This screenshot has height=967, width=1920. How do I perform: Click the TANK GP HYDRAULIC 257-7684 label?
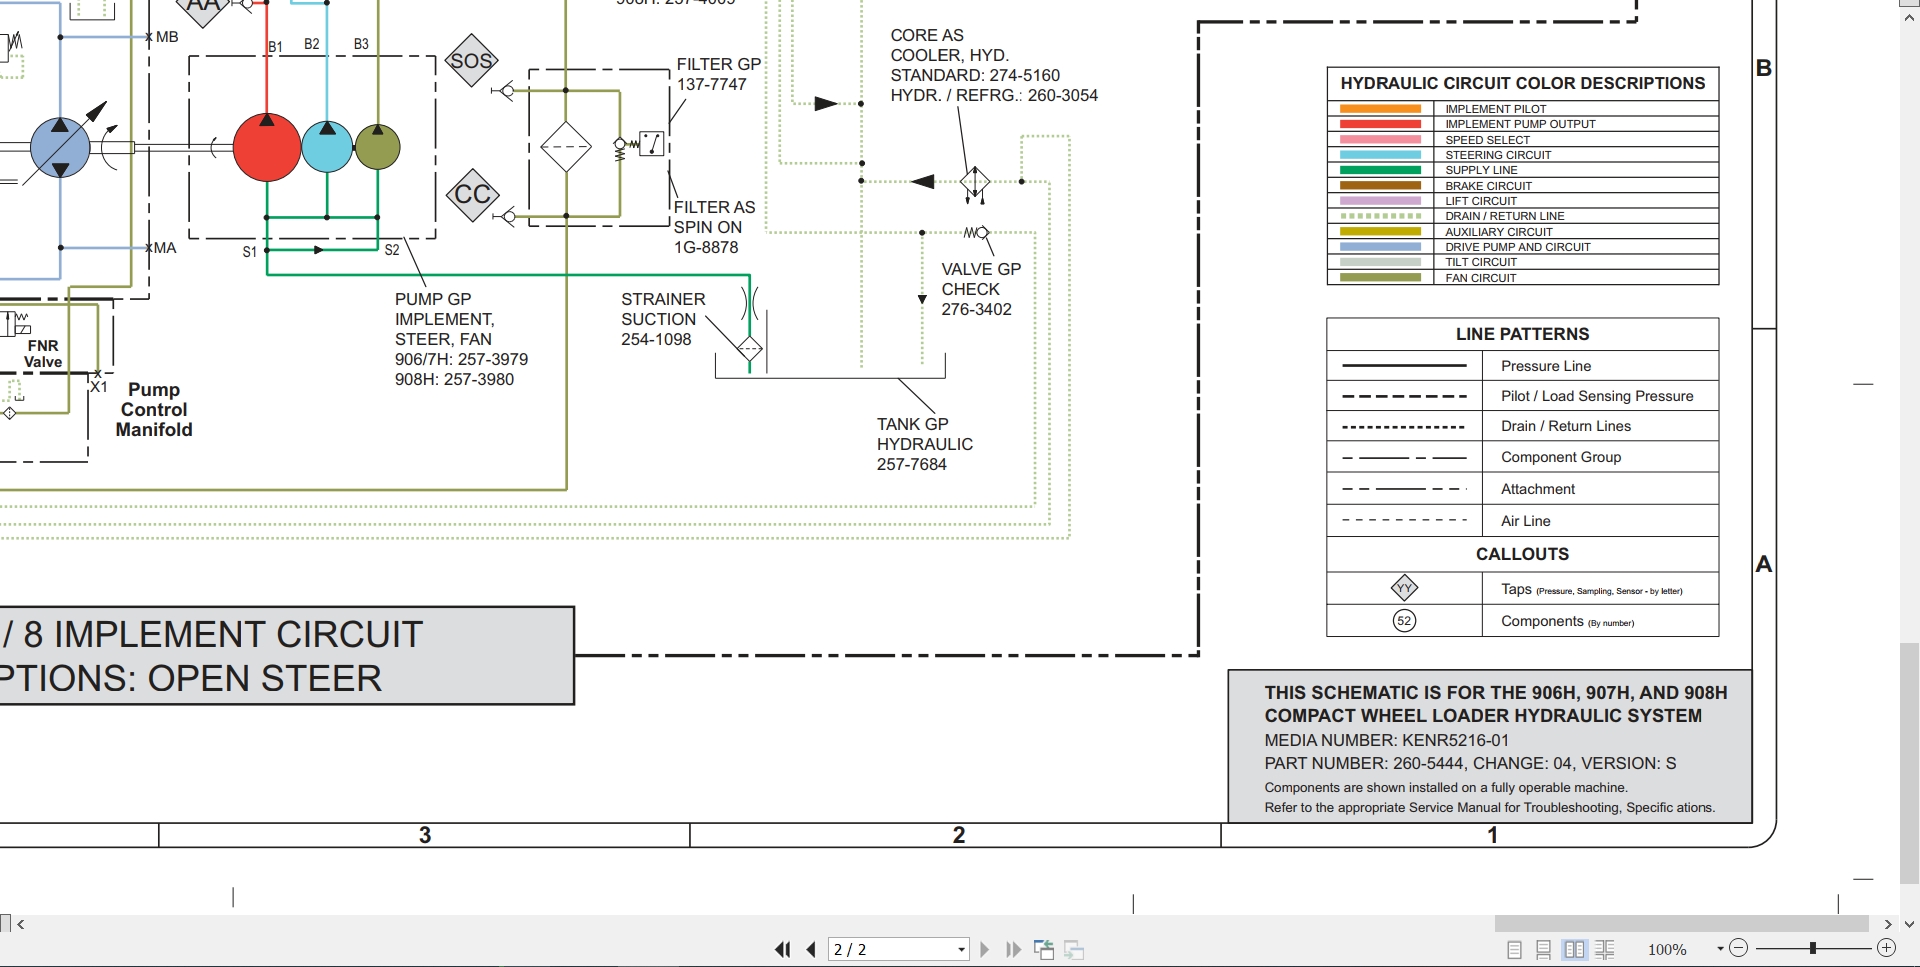(924, 444)
